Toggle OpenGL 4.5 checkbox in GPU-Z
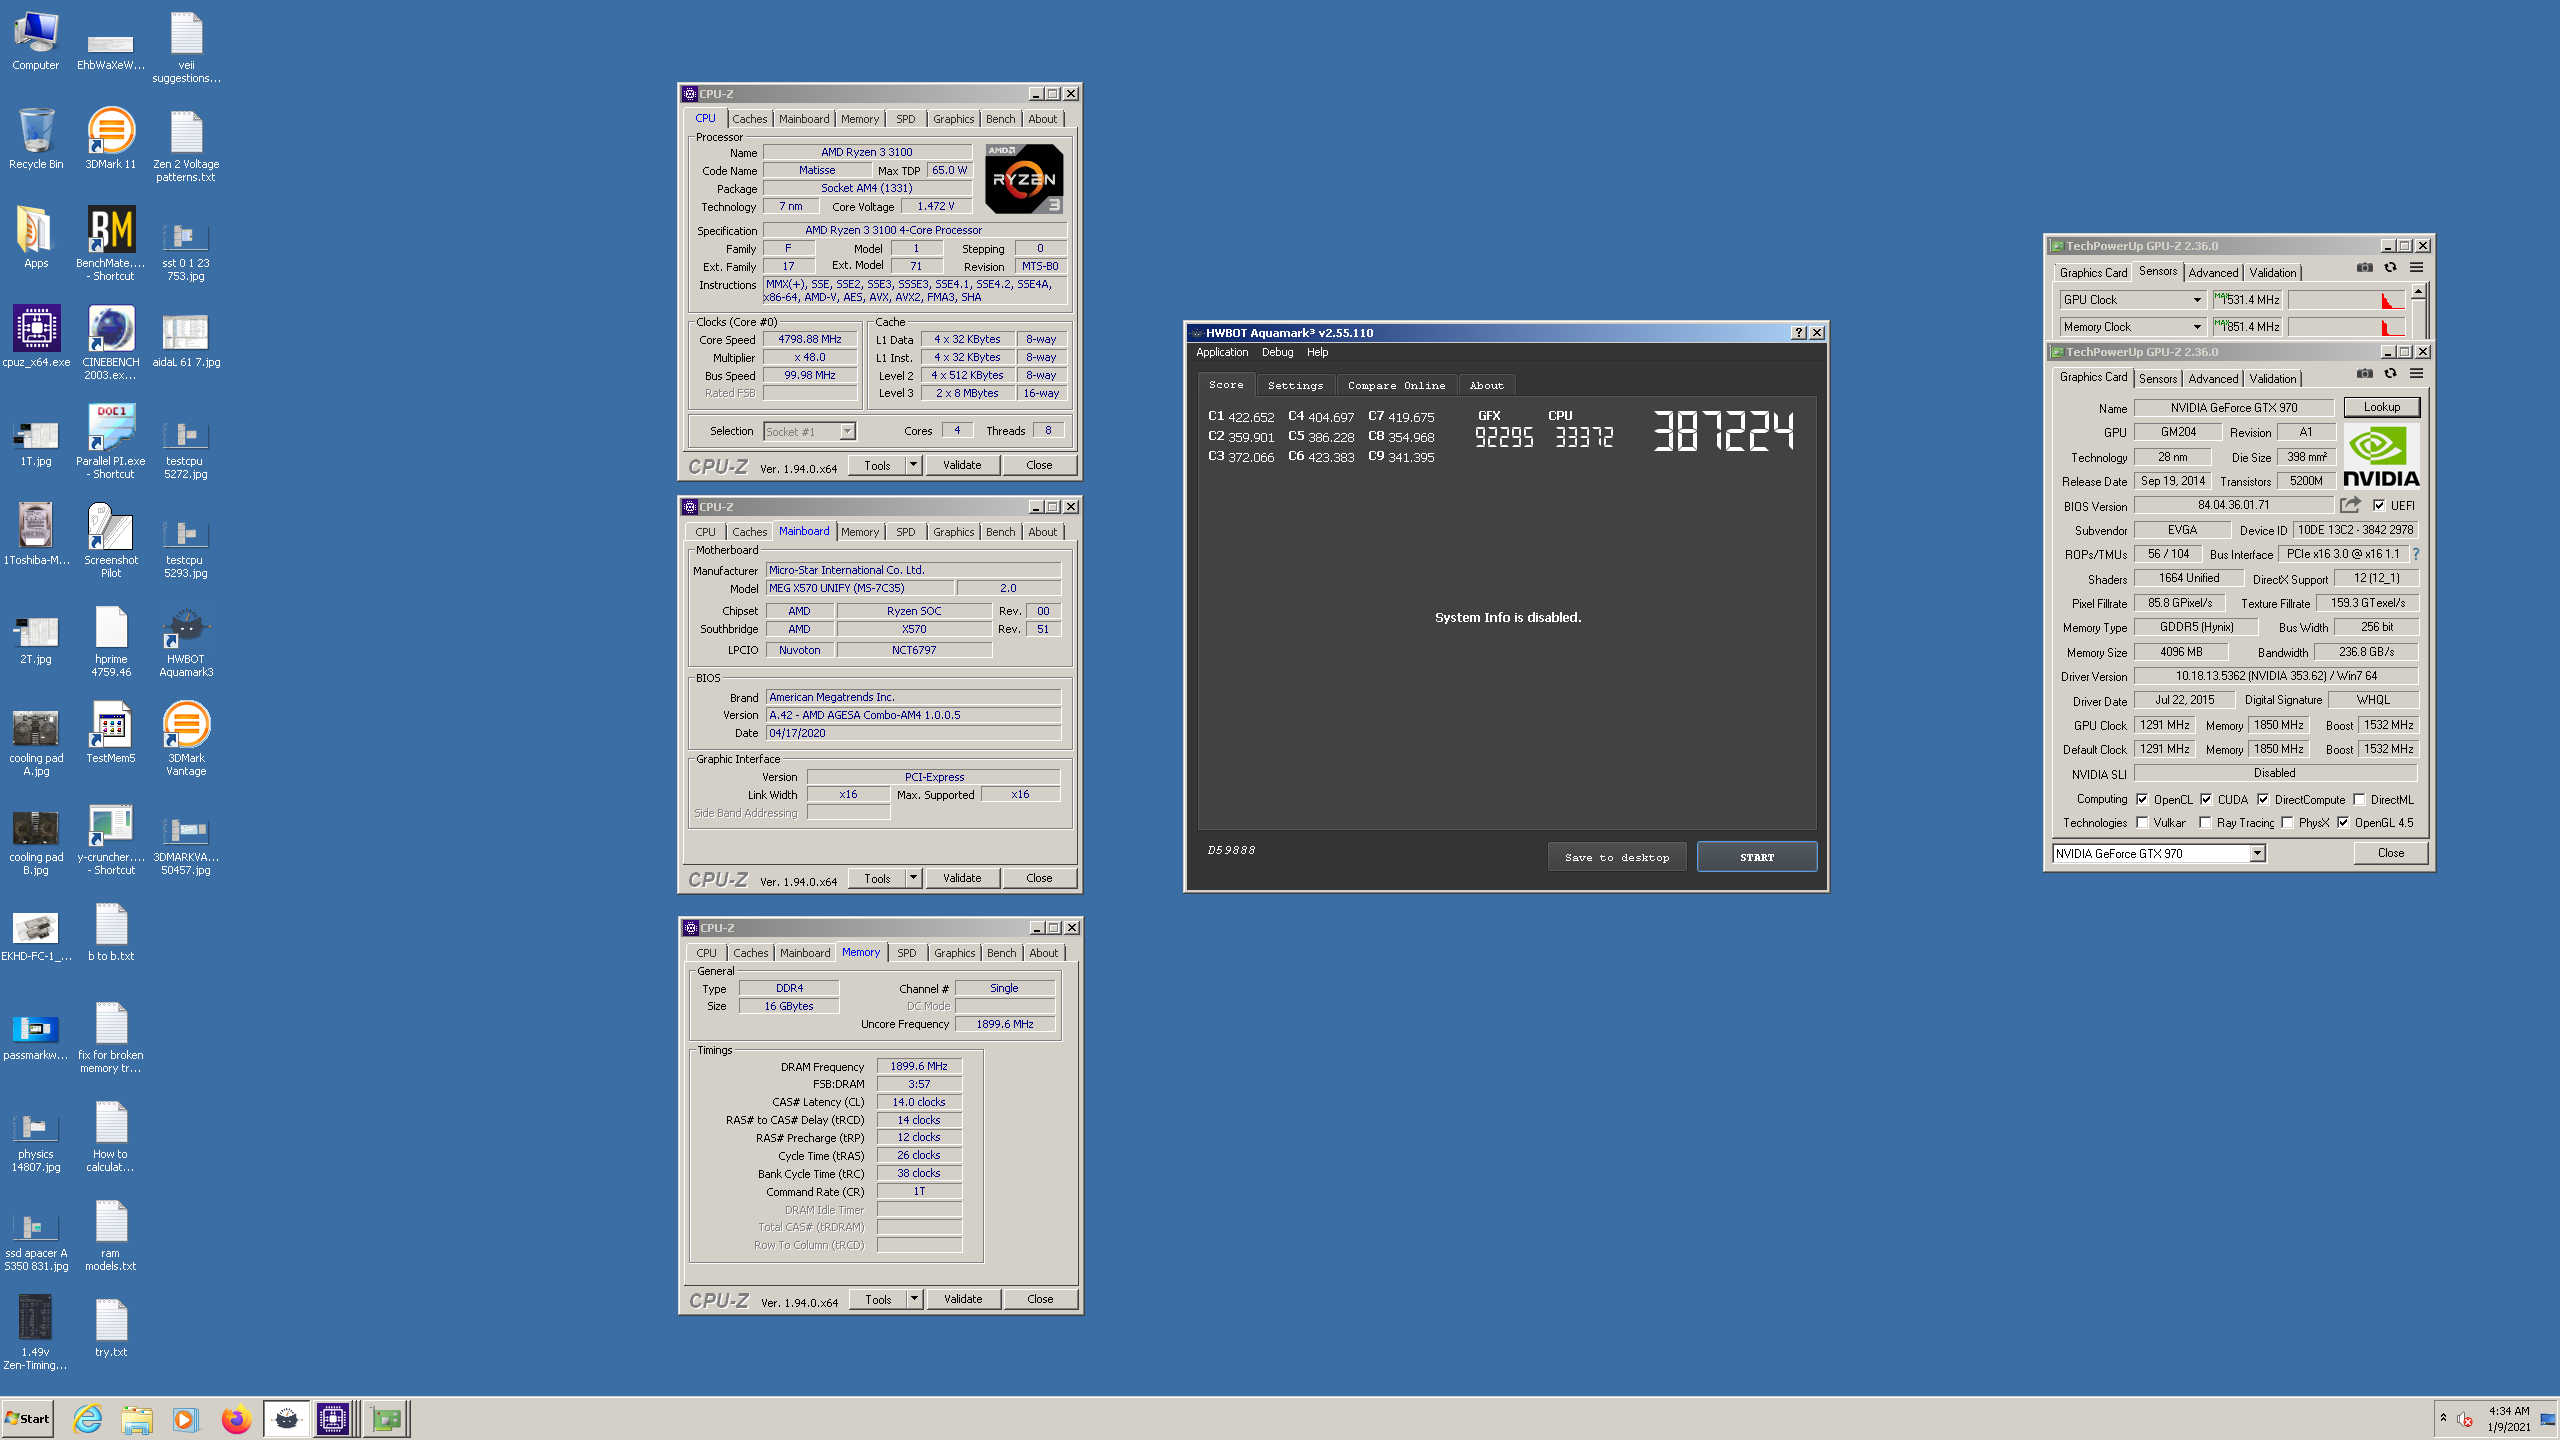2560x1440 pixels. (x=2343, y=822)
